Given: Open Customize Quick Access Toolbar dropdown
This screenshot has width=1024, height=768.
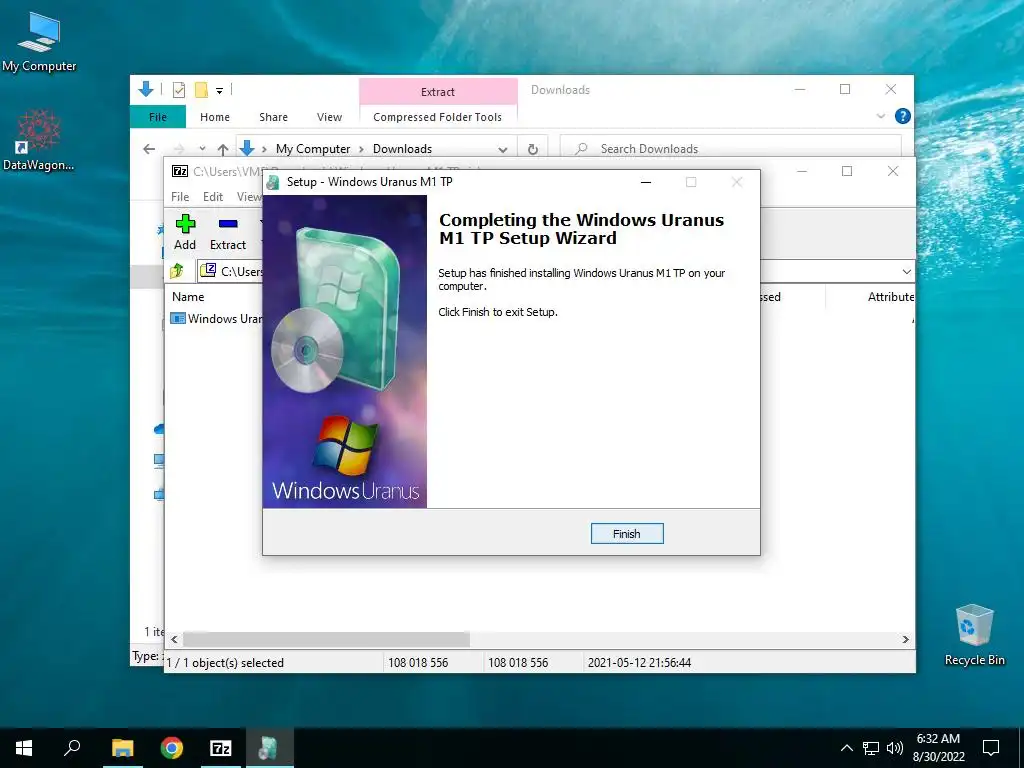Looking at the screenshot, I should 219,90.
